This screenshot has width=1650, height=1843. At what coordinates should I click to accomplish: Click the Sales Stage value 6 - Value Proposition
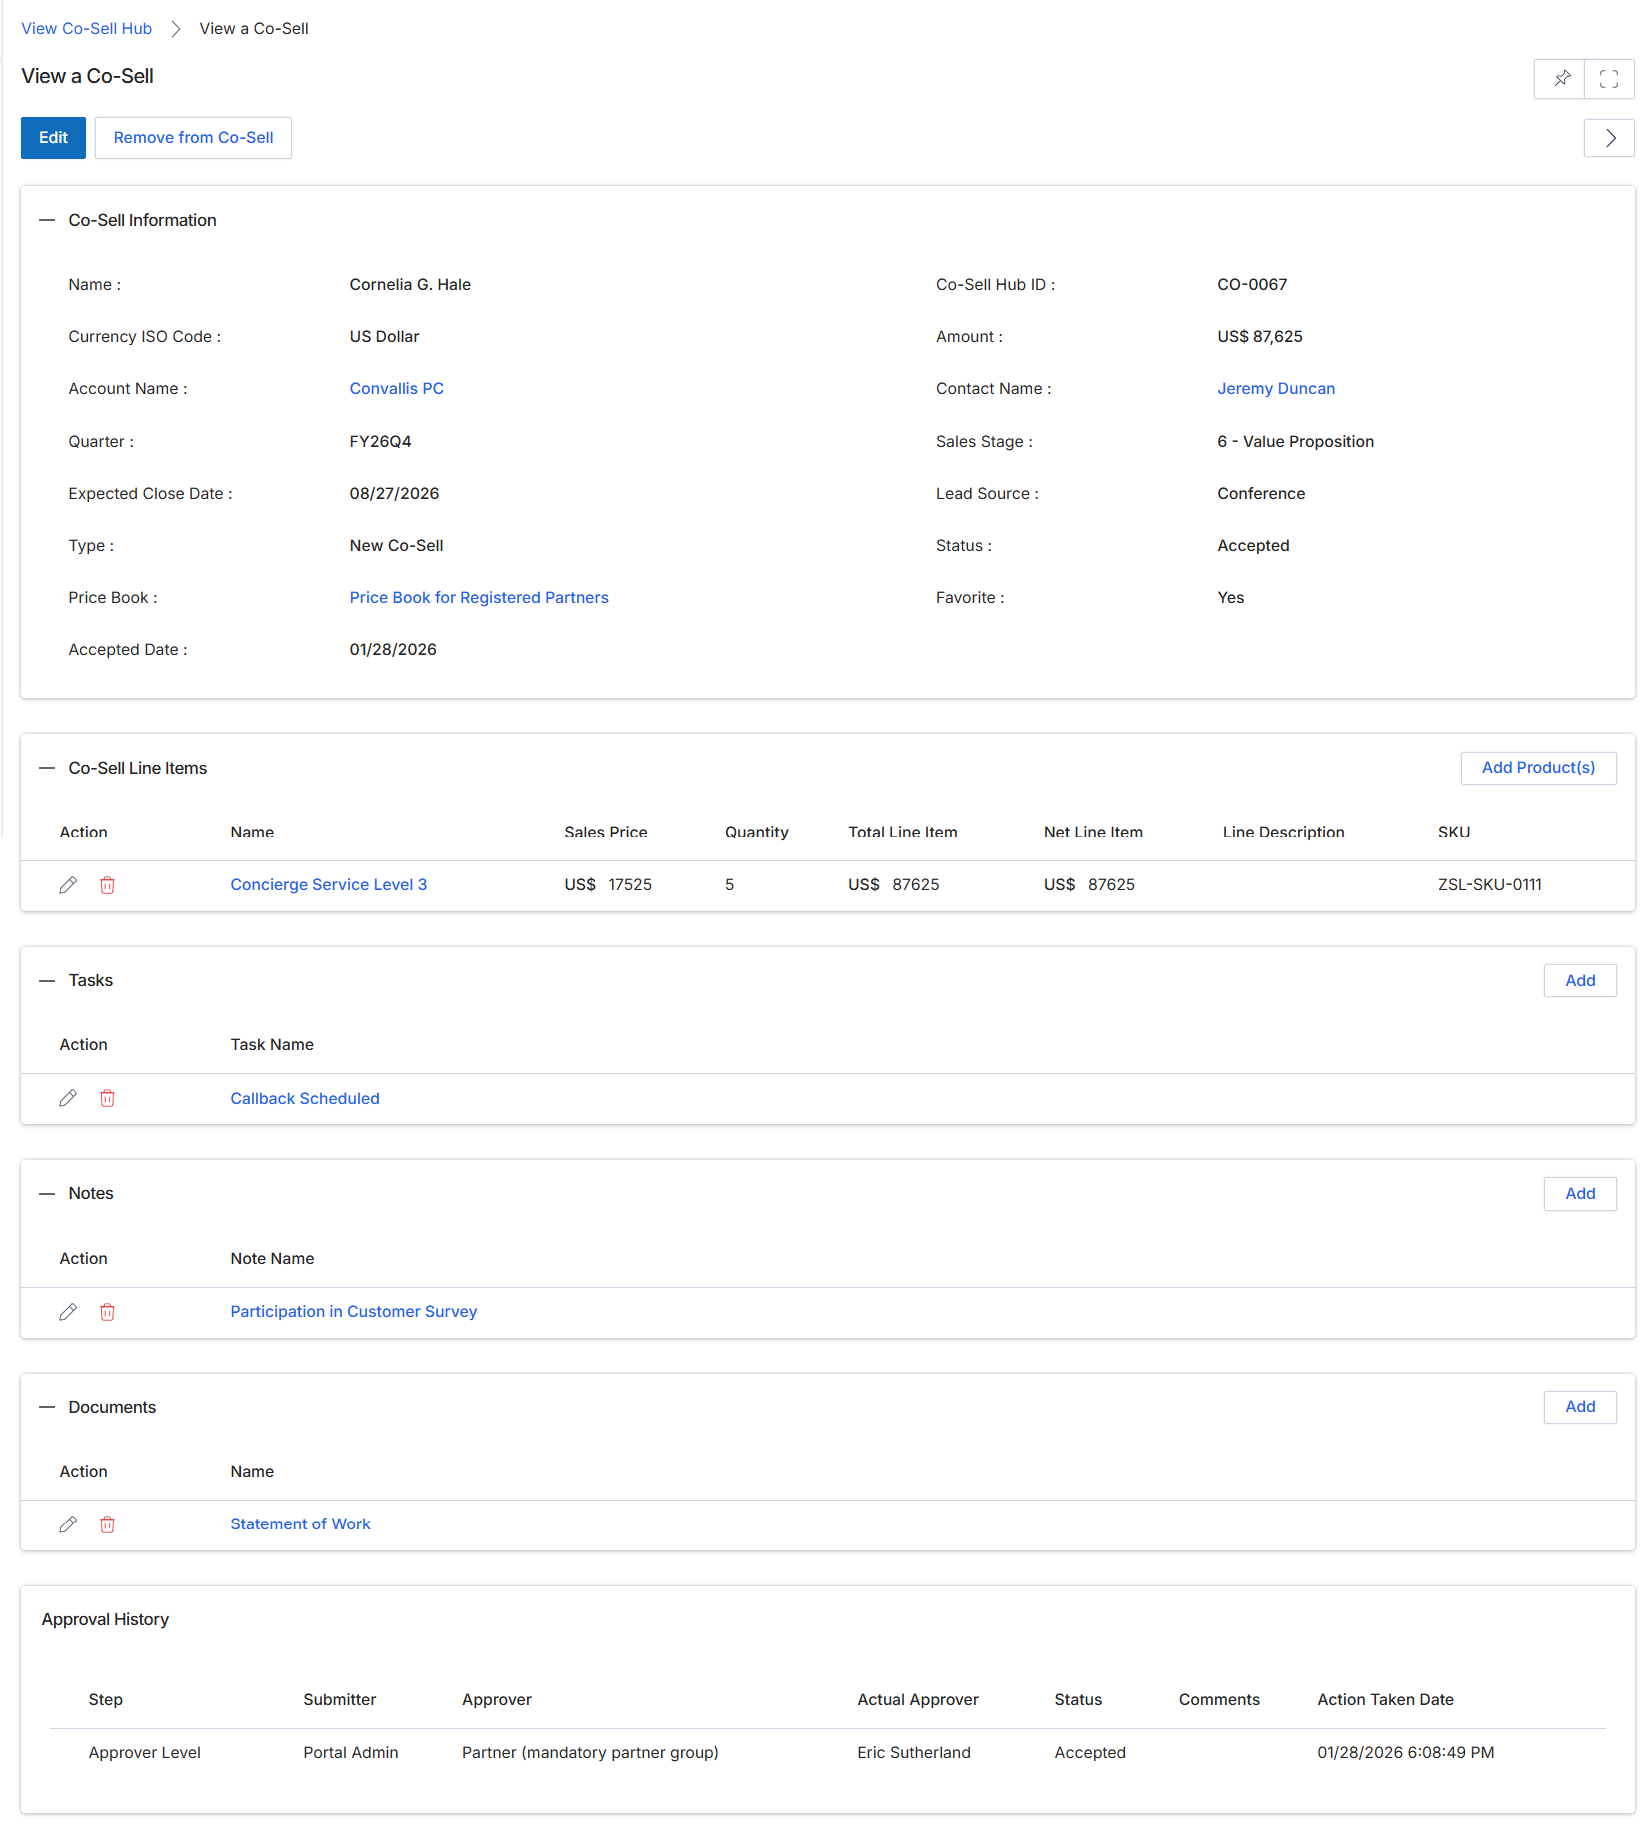click(x=1295, y=442)
